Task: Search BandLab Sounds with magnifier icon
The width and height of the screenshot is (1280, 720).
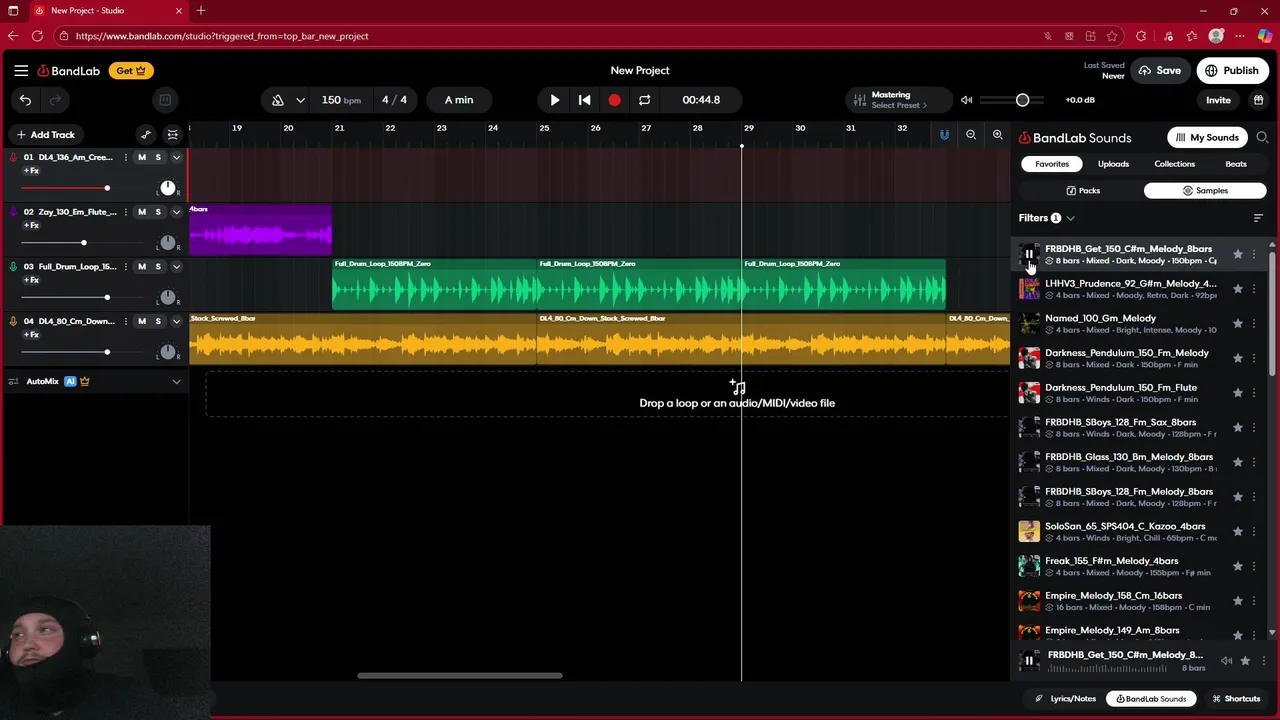Action: [1262, 138]
